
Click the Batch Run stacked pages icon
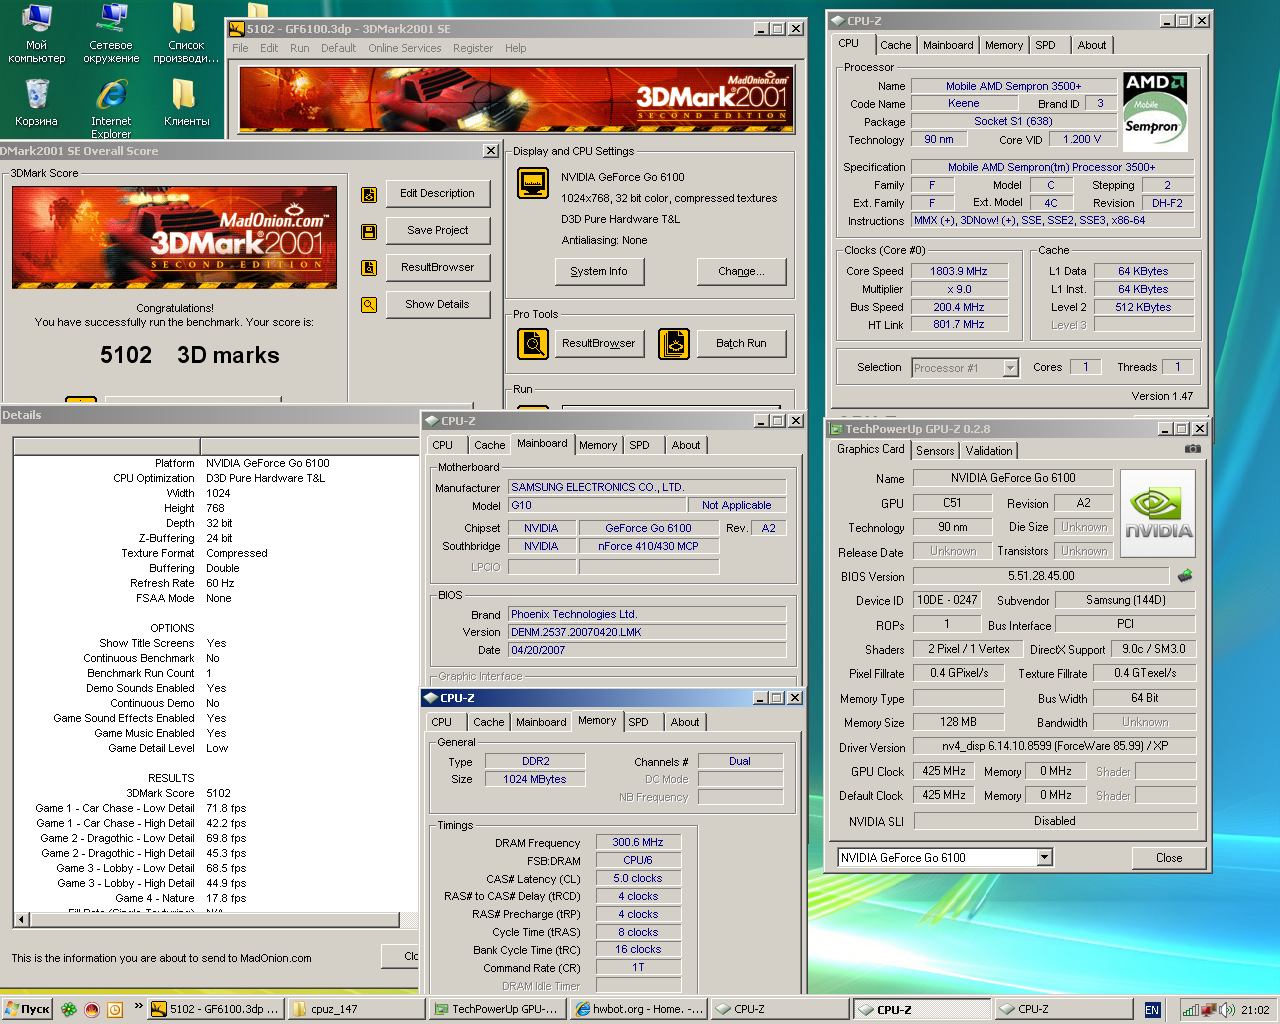[674, 344]
